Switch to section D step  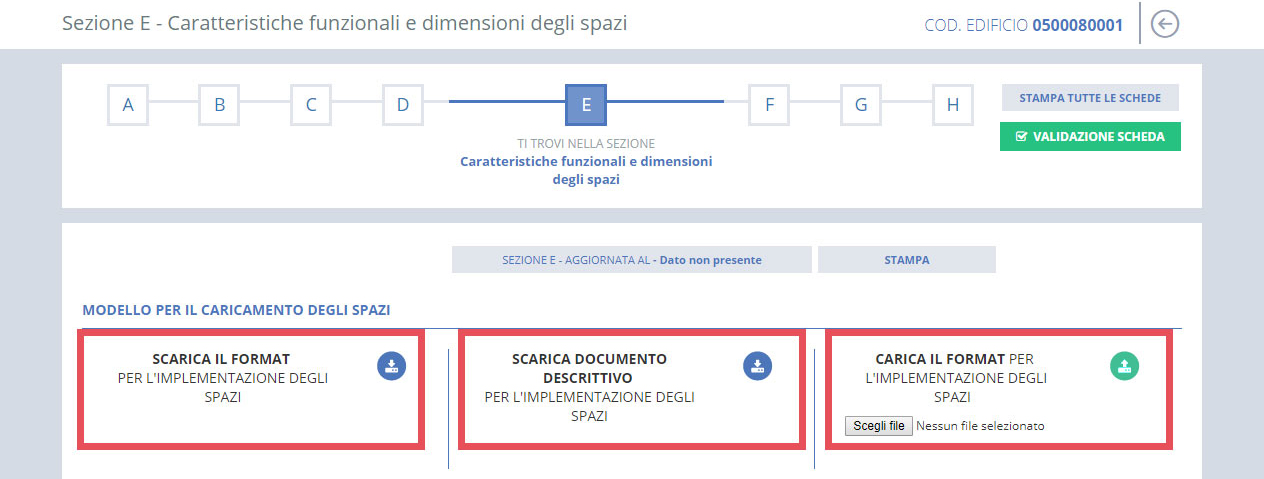(x=402, y=105)
